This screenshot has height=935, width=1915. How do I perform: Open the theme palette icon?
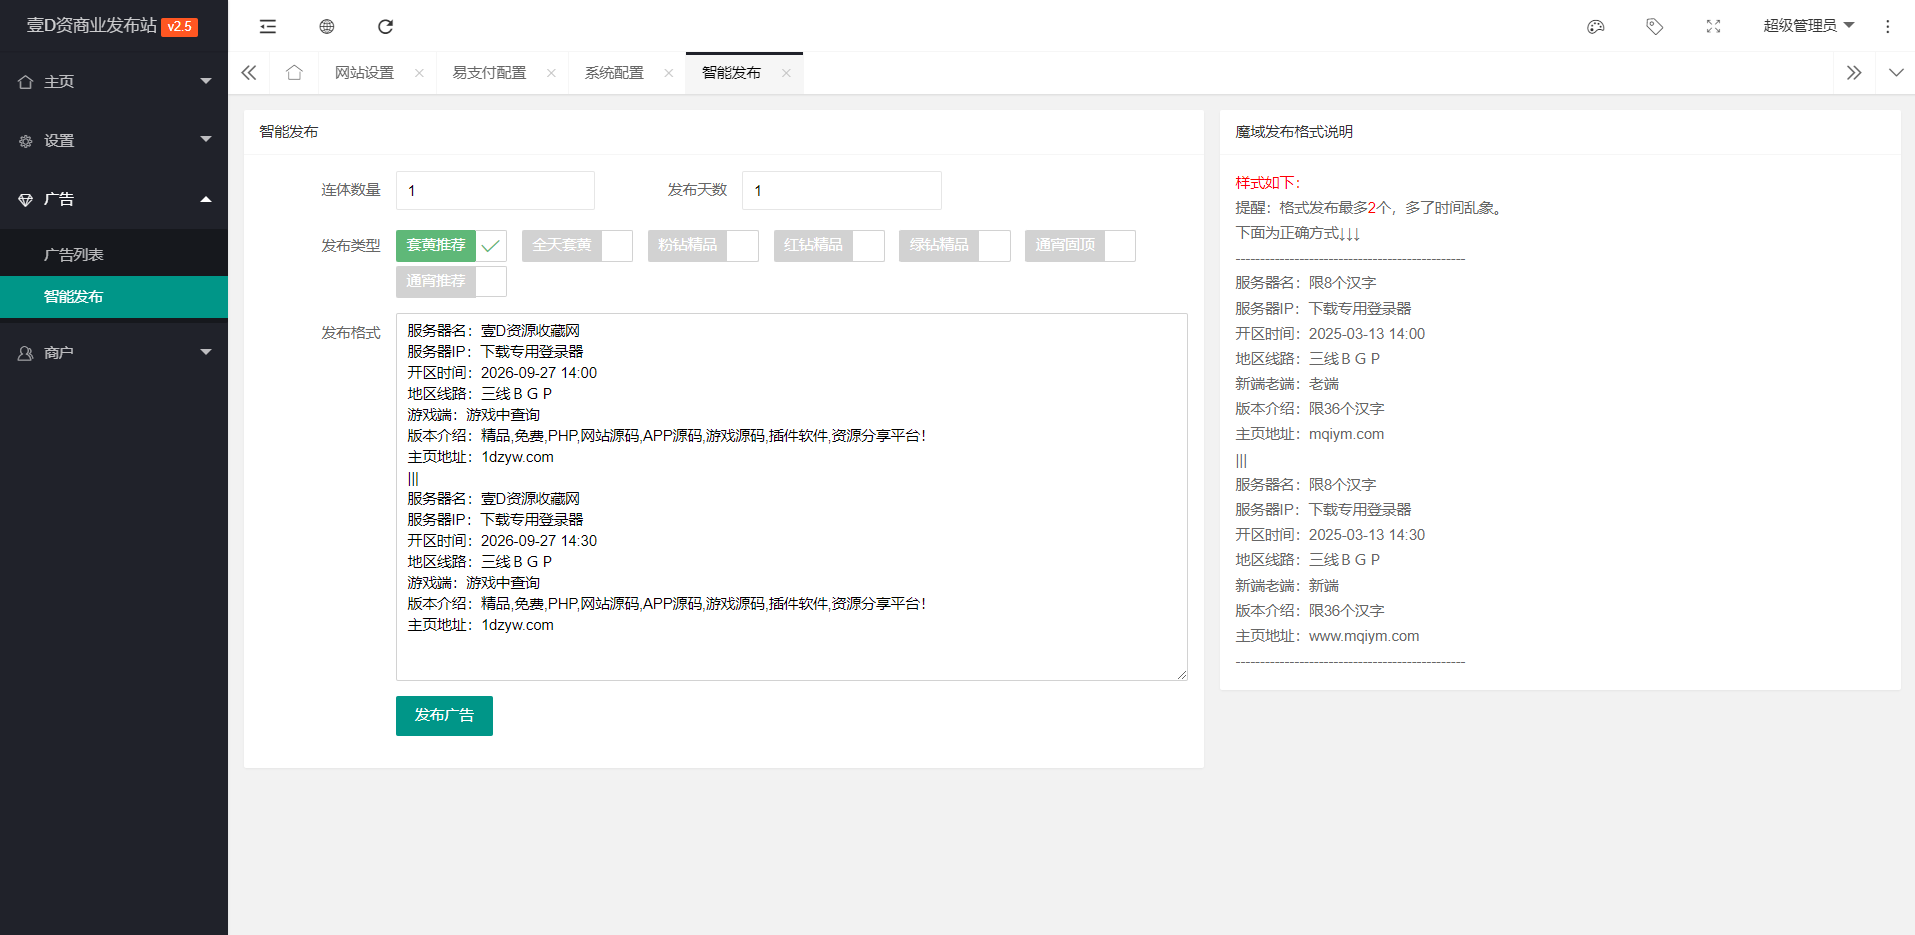tap(1596, 26)
